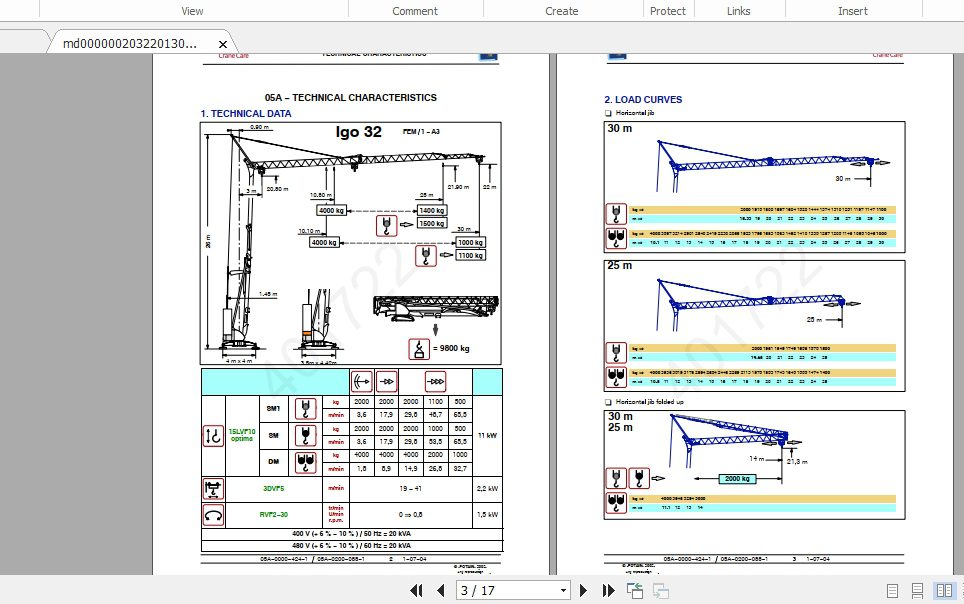Click the previous view history icon
The height and width of the screenshot is (604, 964).
tap(635, 590)
